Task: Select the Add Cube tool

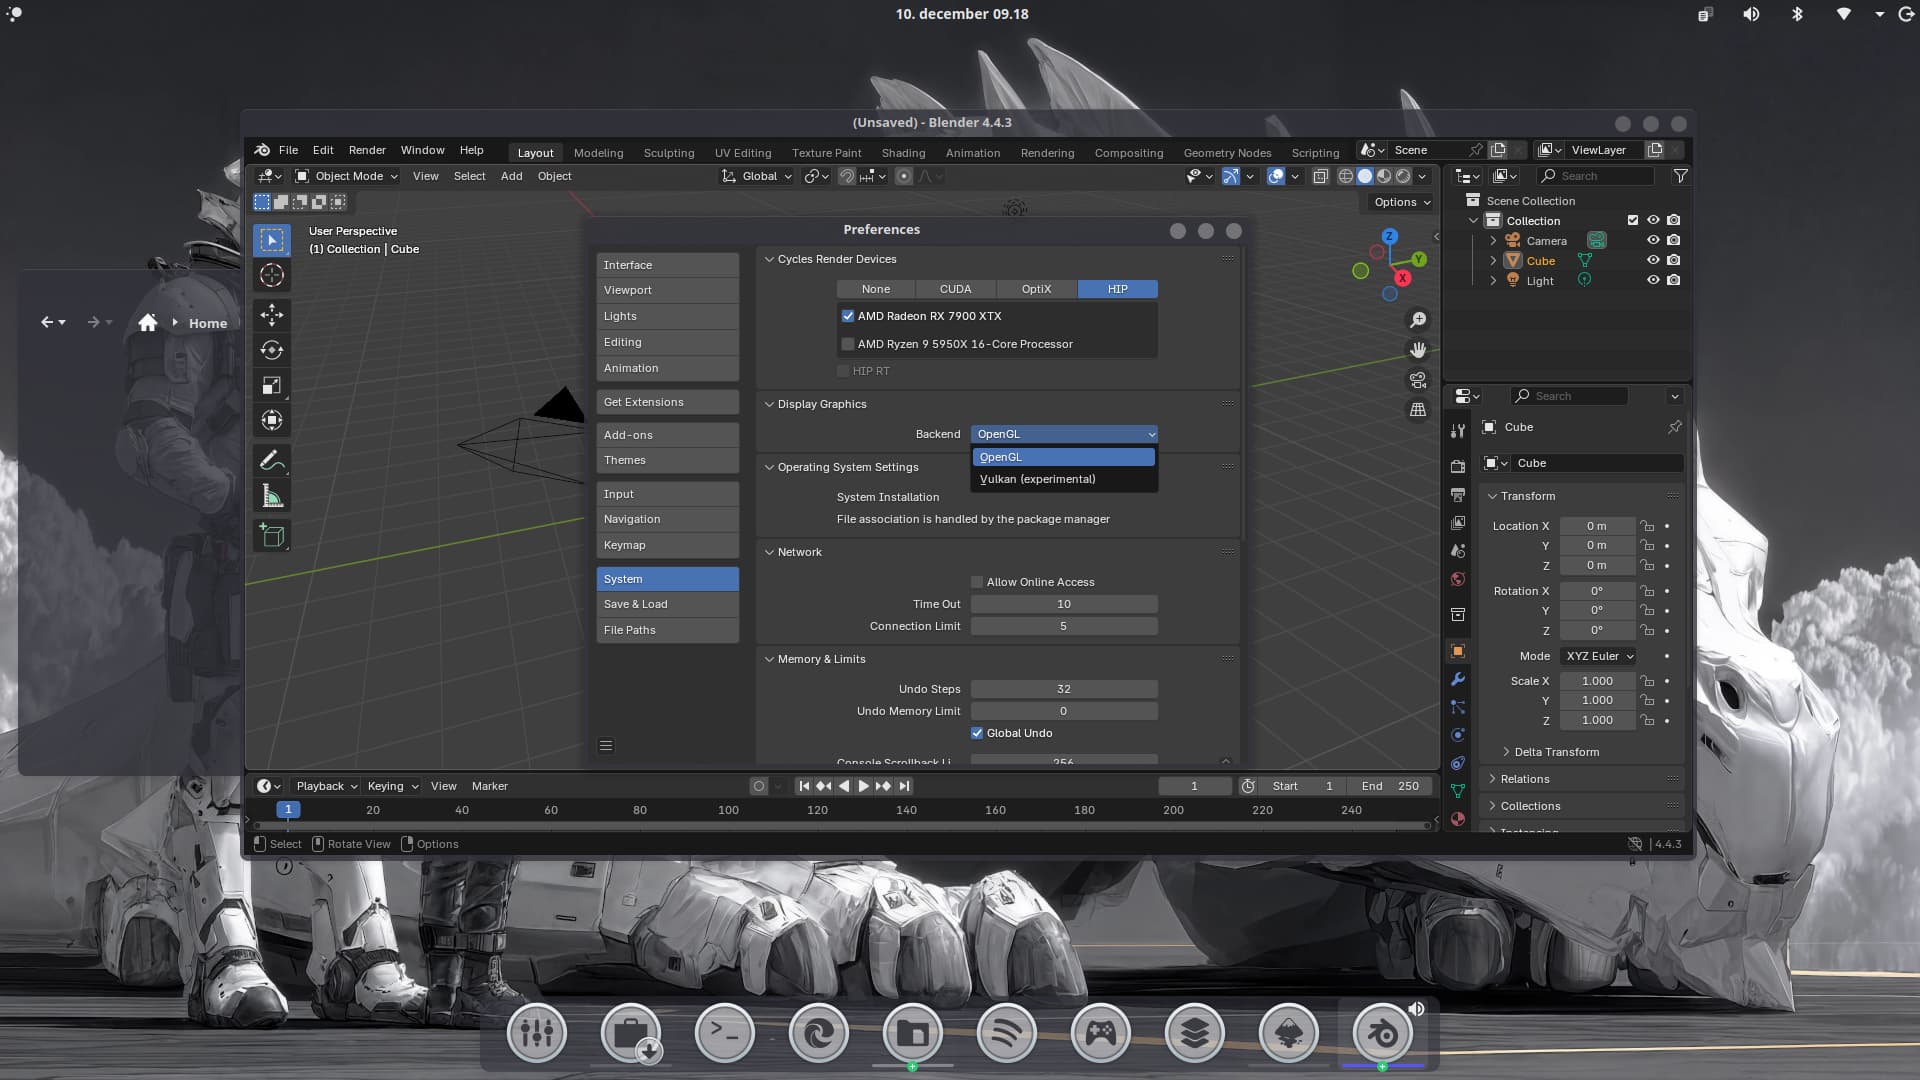Action: click(271, 535)
